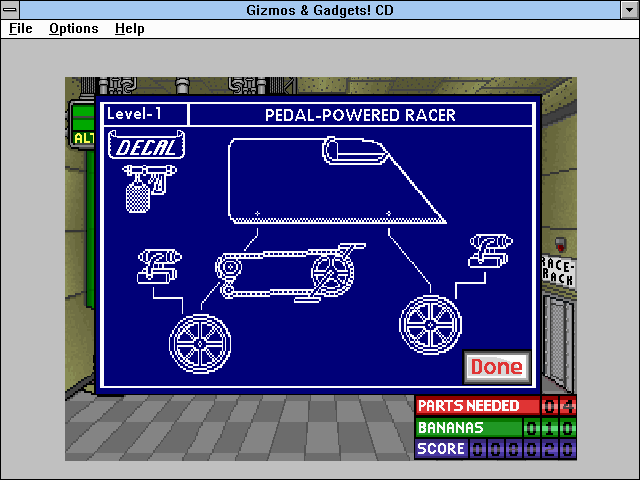Select the front wheel on the blueprint
This screenshot has width=640, height=480.
[x=430, y=325]
